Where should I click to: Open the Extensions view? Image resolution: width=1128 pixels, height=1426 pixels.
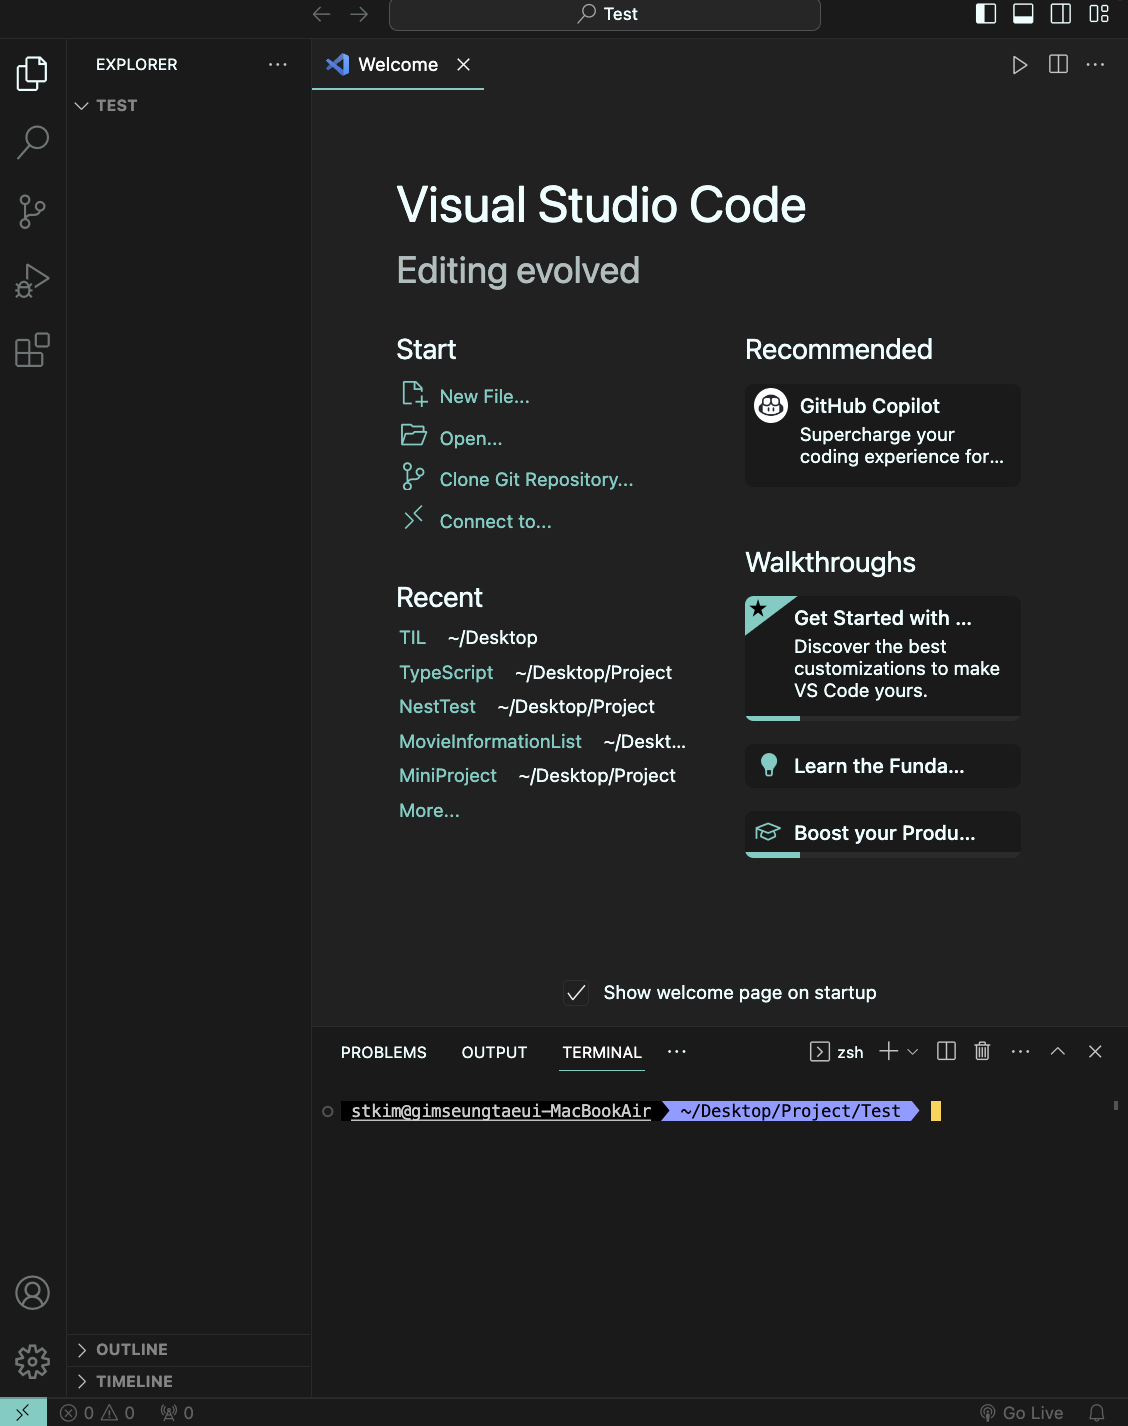[x=32, y=350]
